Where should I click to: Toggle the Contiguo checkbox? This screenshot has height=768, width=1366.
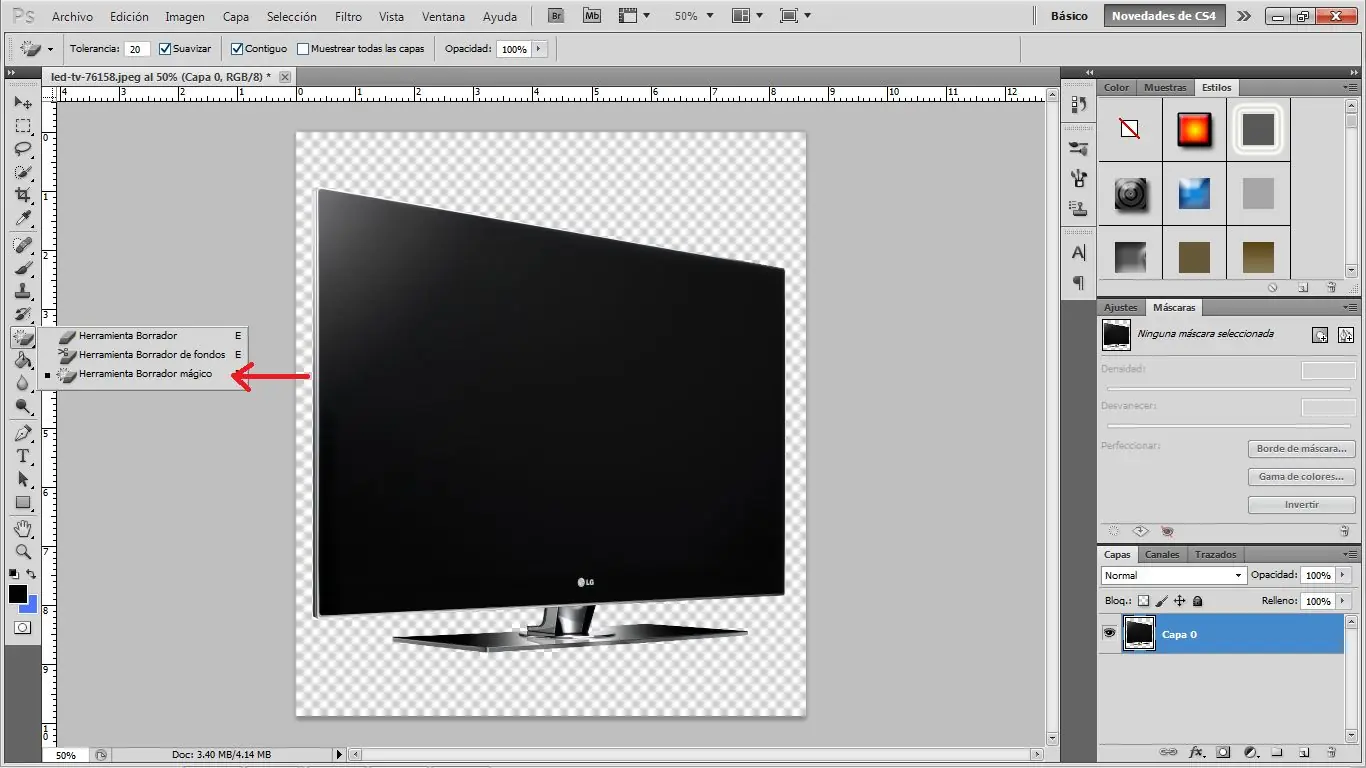pyautogui.click(x=237, y=48)
